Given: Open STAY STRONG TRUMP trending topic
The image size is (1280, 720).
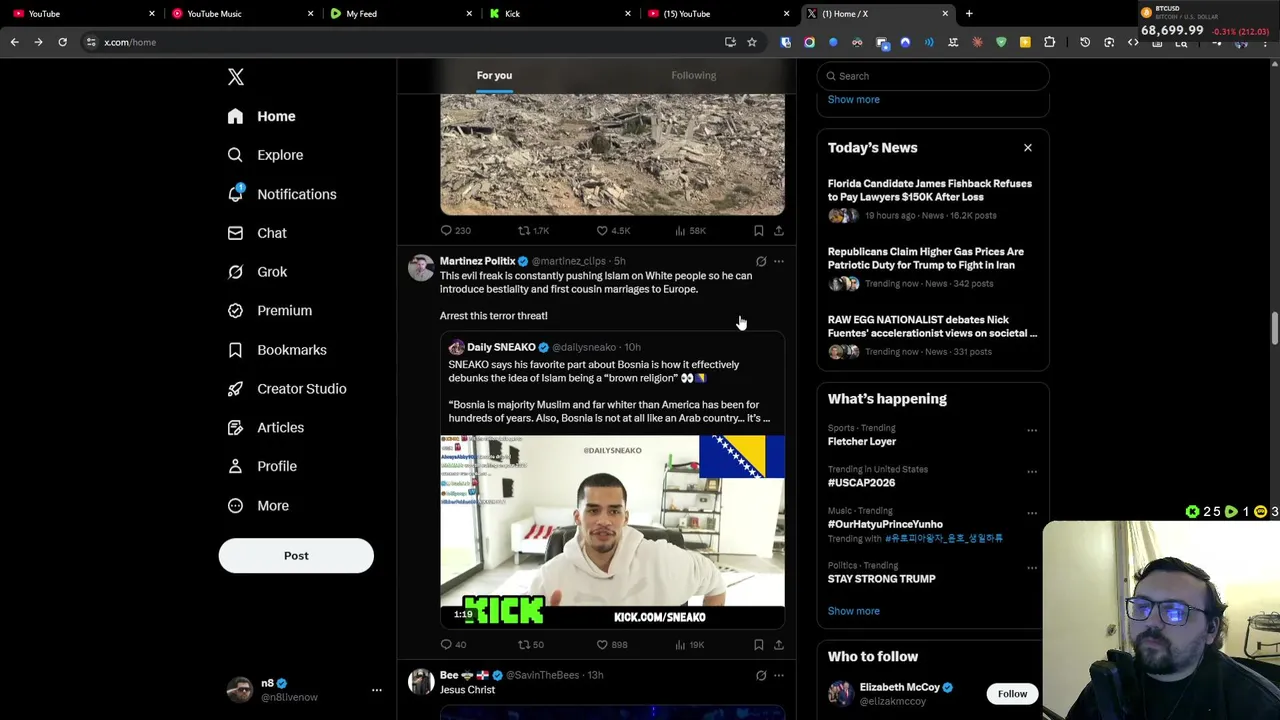Looking at the screenshot, I should [x=882, y=579].
